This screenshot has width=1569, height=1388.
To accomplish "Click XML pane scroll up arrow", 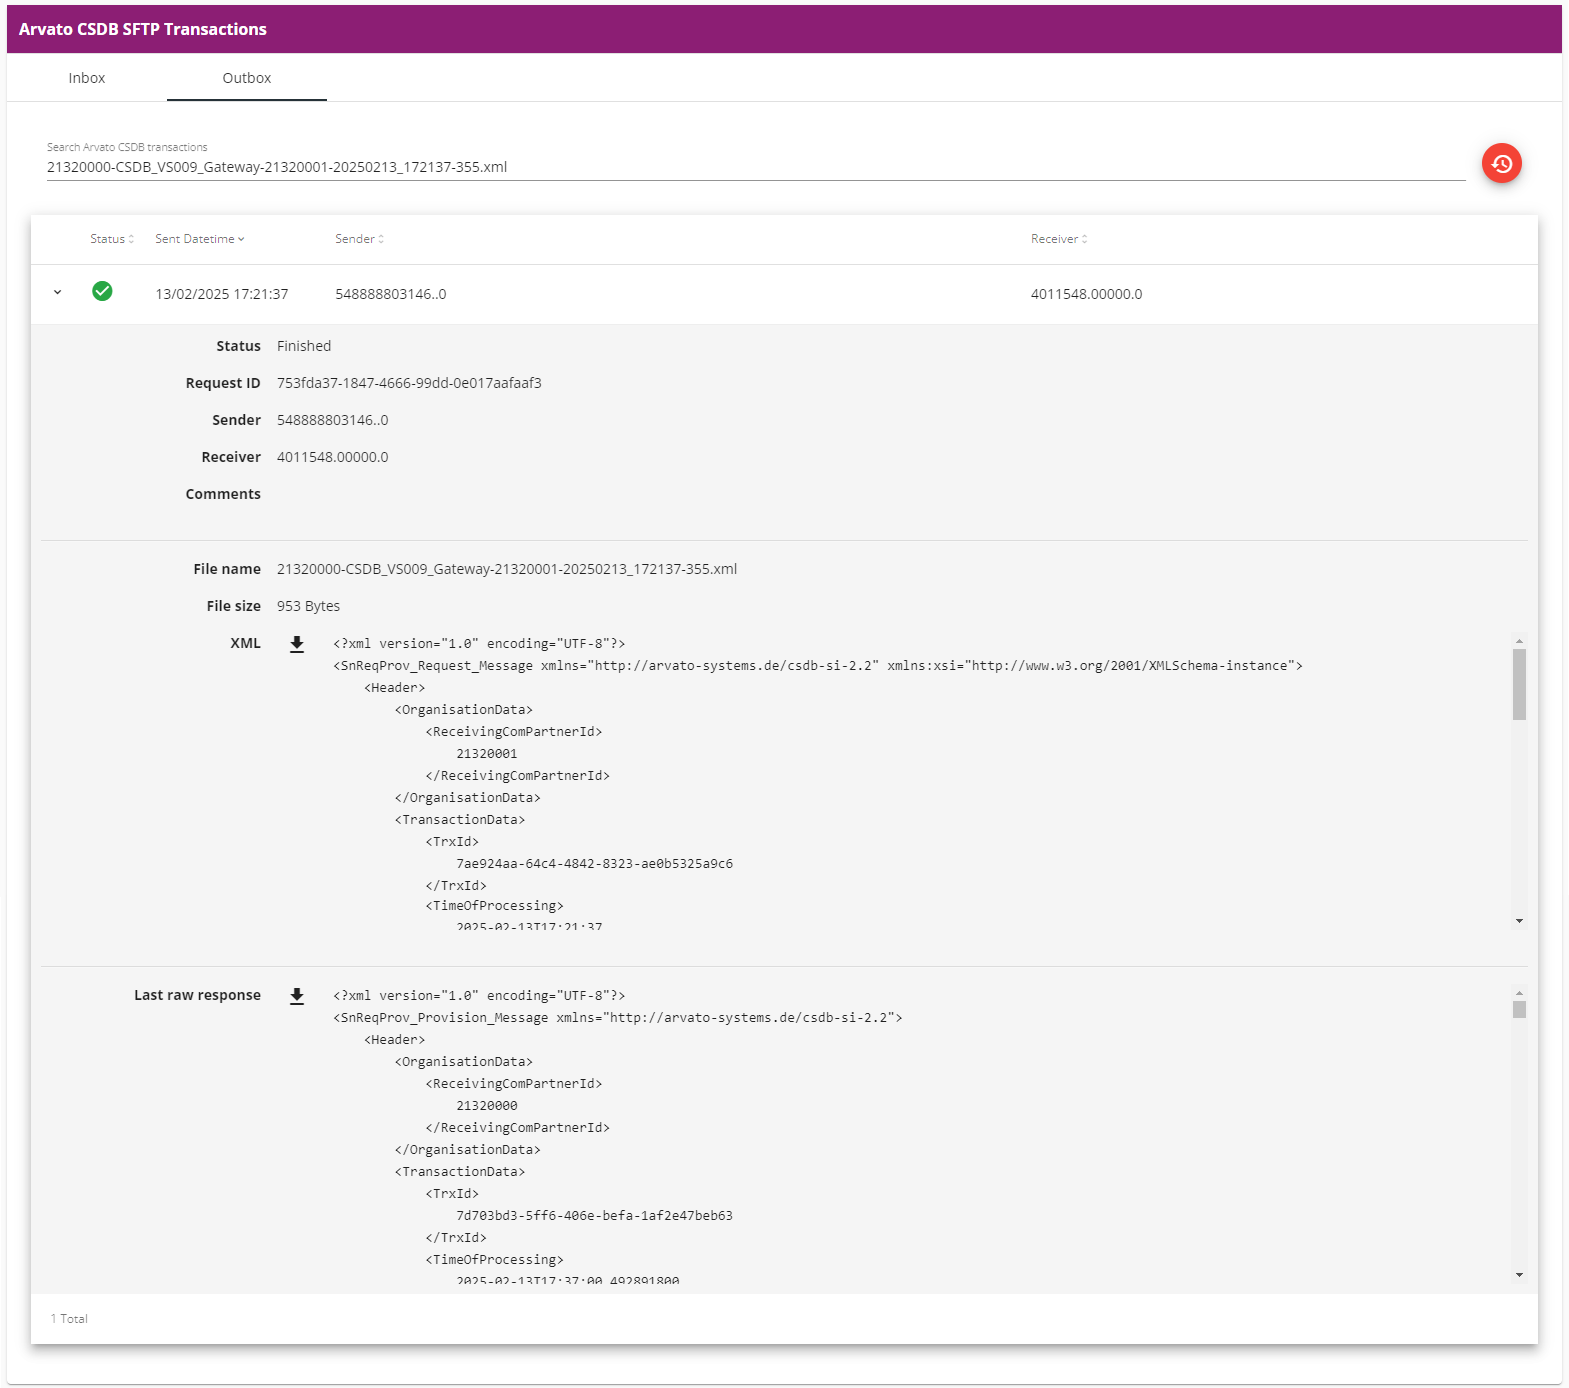I will [1519, 641].
